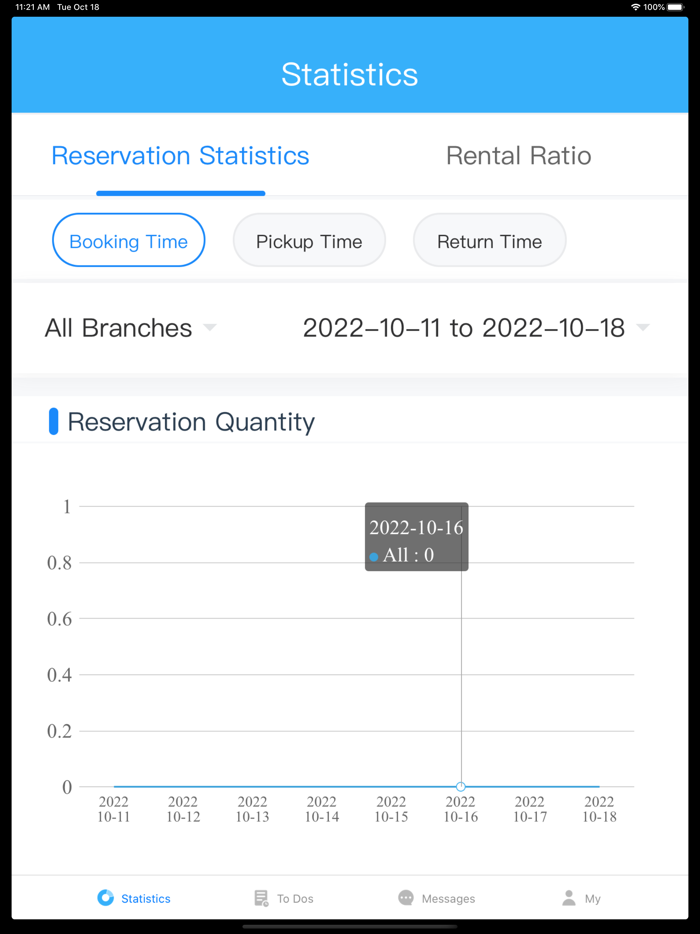Enable the Return Time filter
This screenshot has width=700, height=934.
tap(489, 241)
